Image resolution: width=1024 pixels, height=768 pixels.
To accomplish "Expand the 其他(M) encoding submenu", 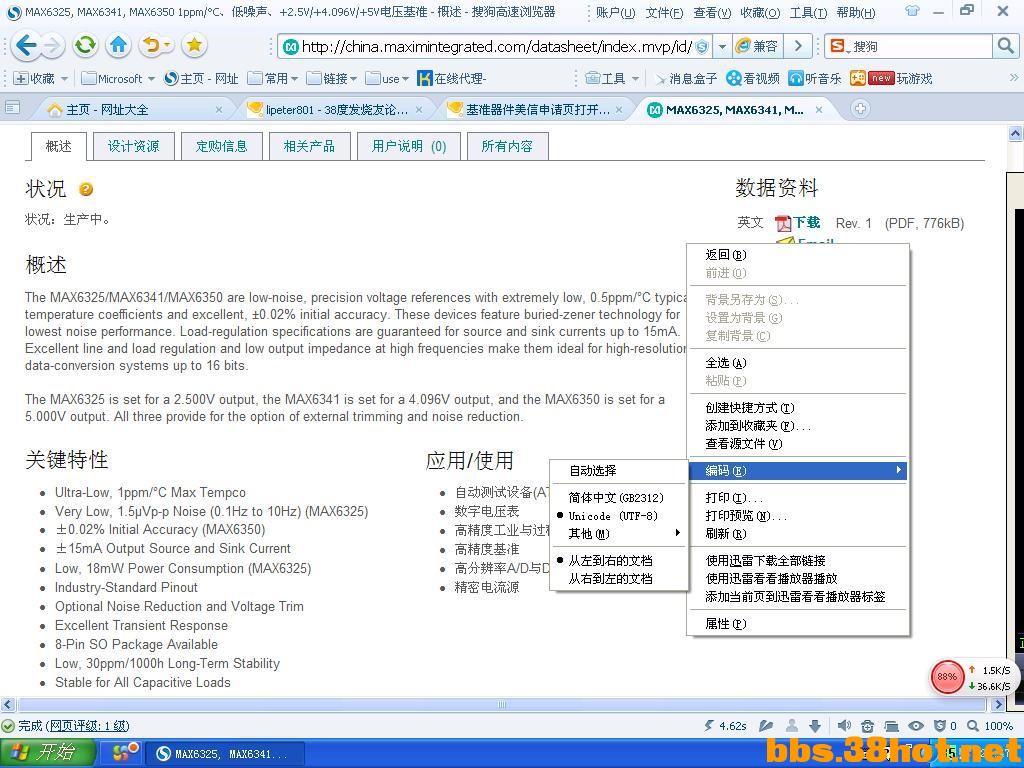I will click(x=619, y=534).
